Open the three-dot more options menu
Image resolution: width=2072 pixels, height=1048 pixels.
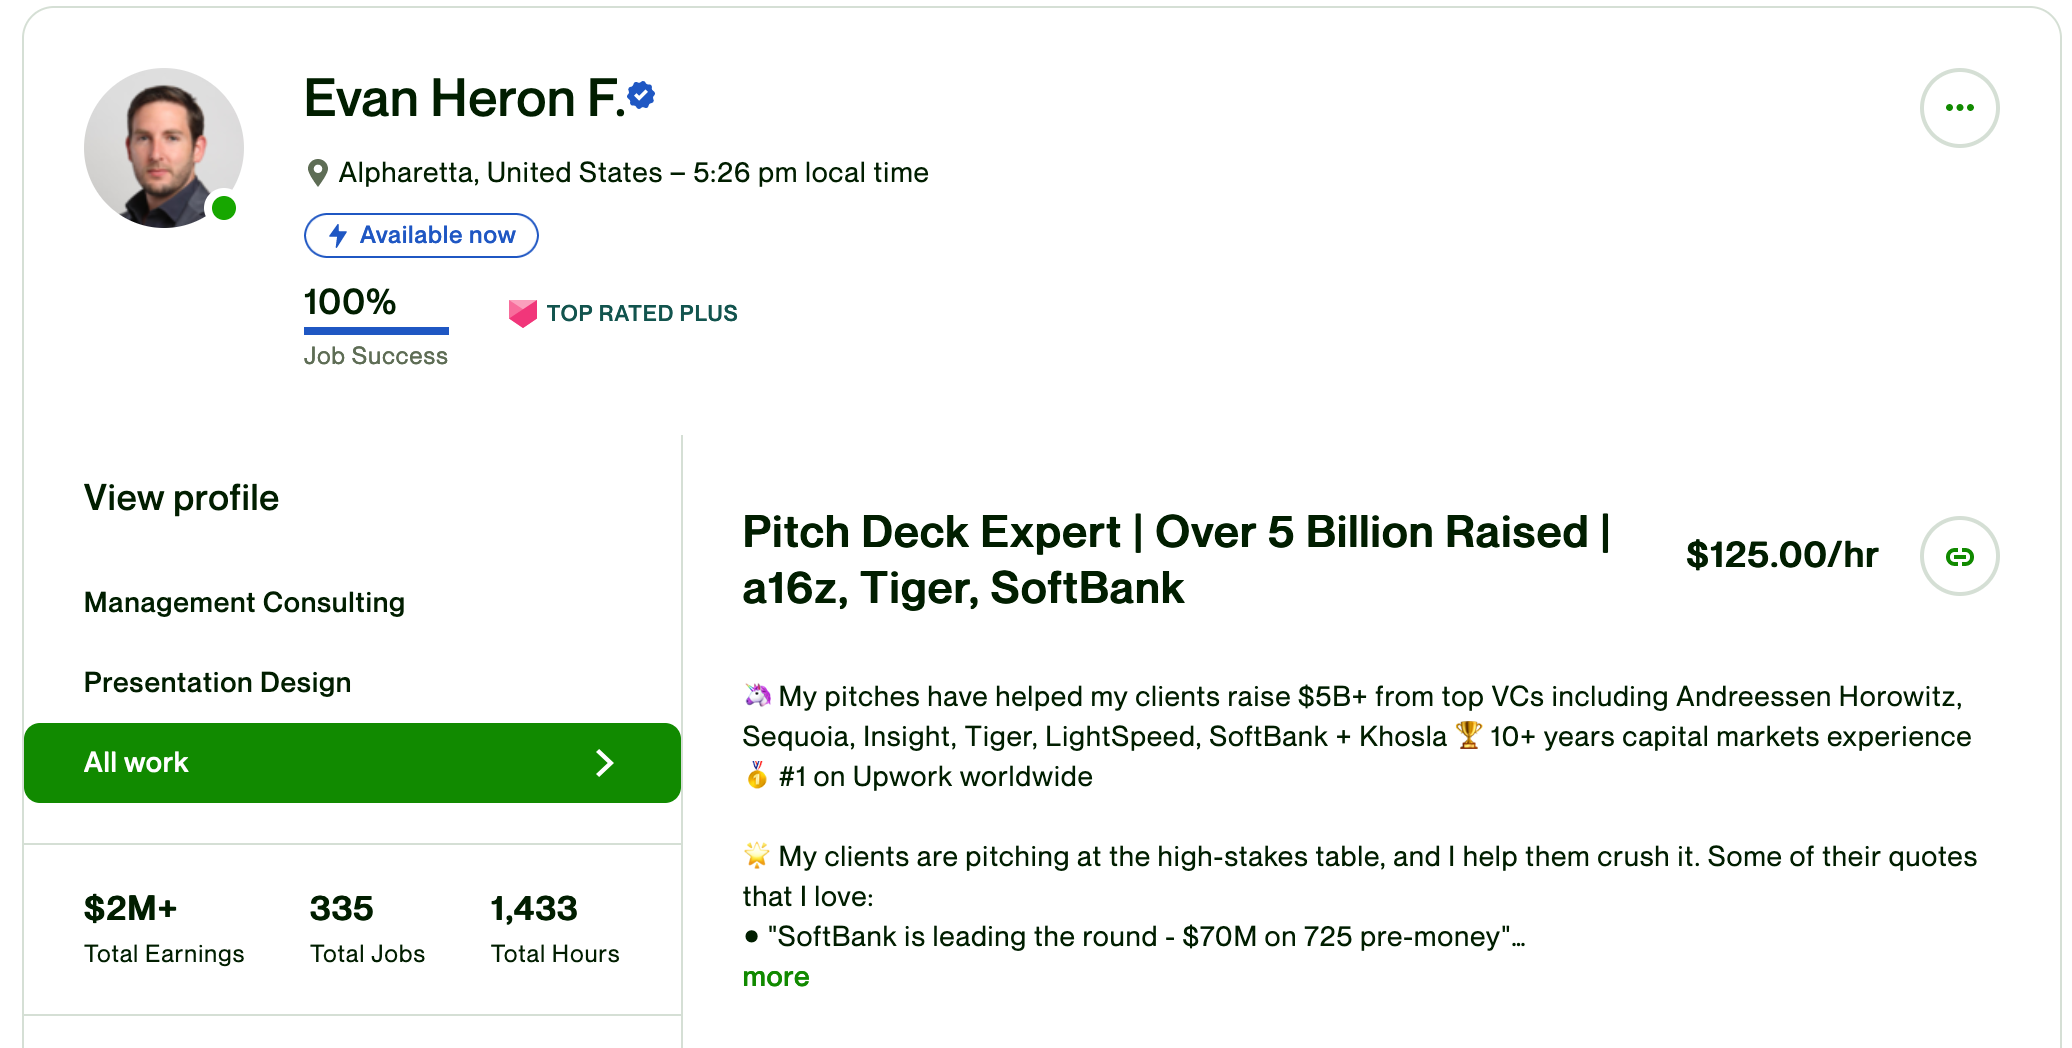(1959, 108)
